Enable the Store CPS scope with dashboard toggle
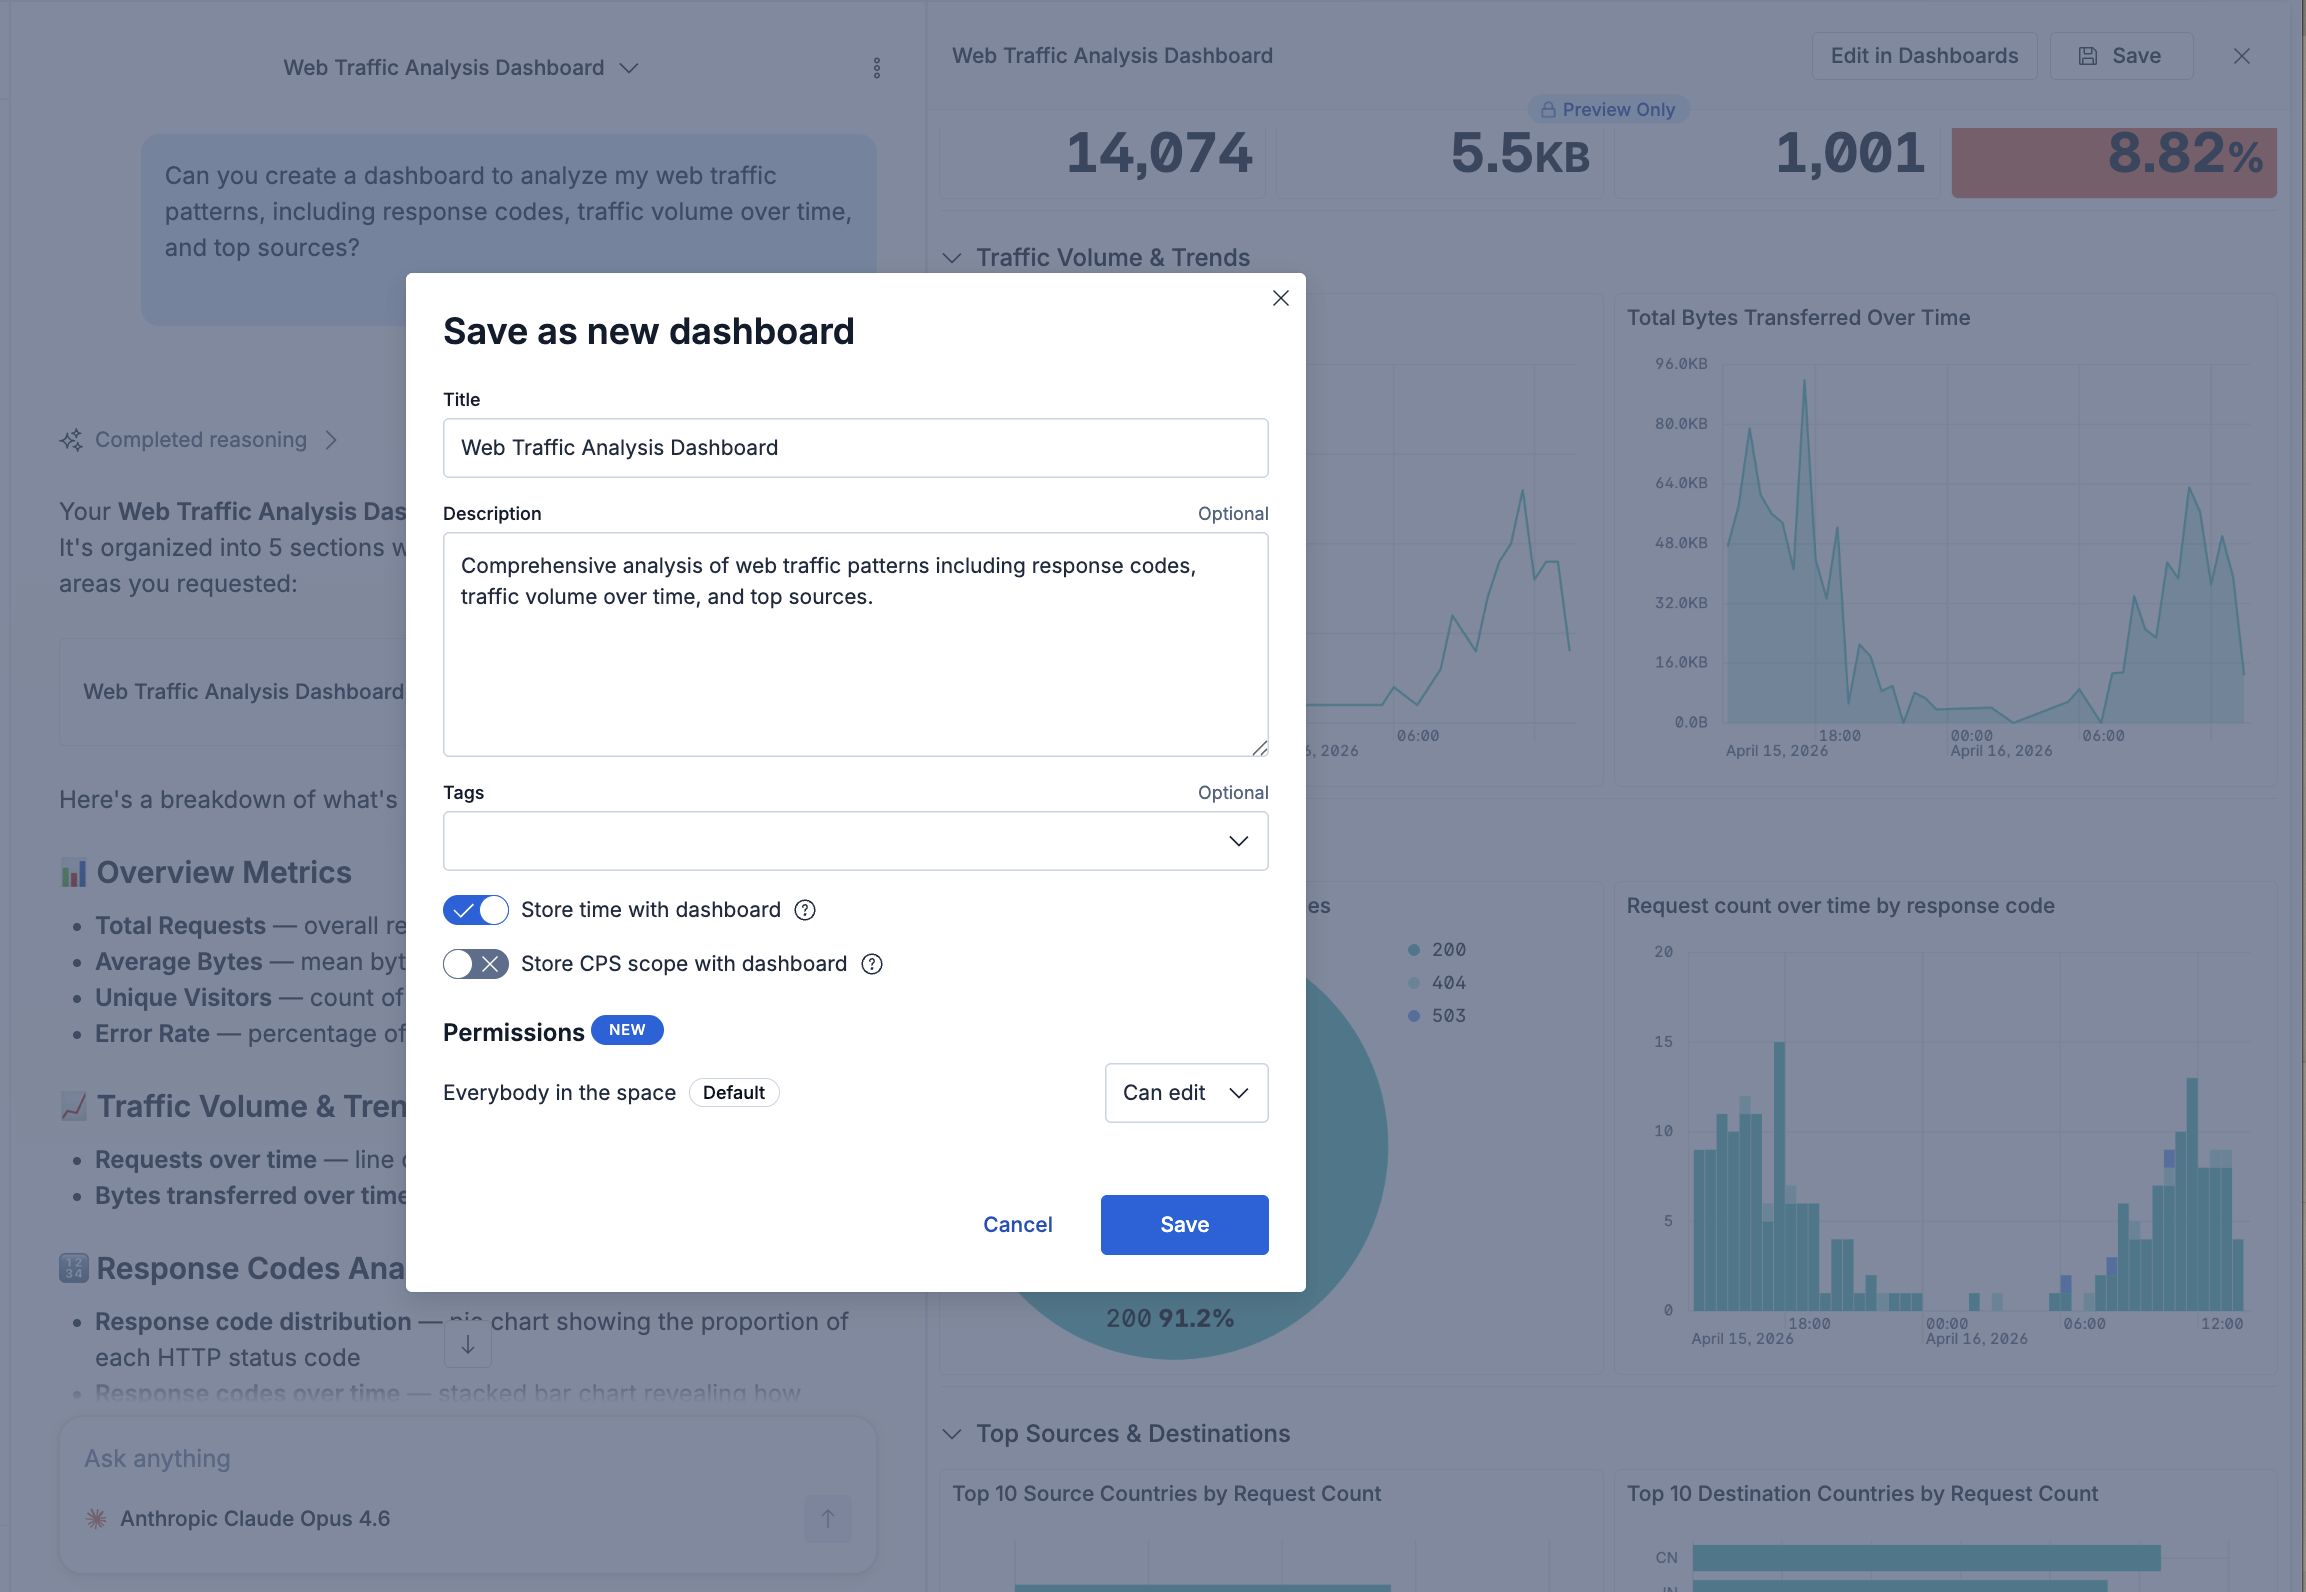This screenshot has height=1592, width=2306. 475,964
